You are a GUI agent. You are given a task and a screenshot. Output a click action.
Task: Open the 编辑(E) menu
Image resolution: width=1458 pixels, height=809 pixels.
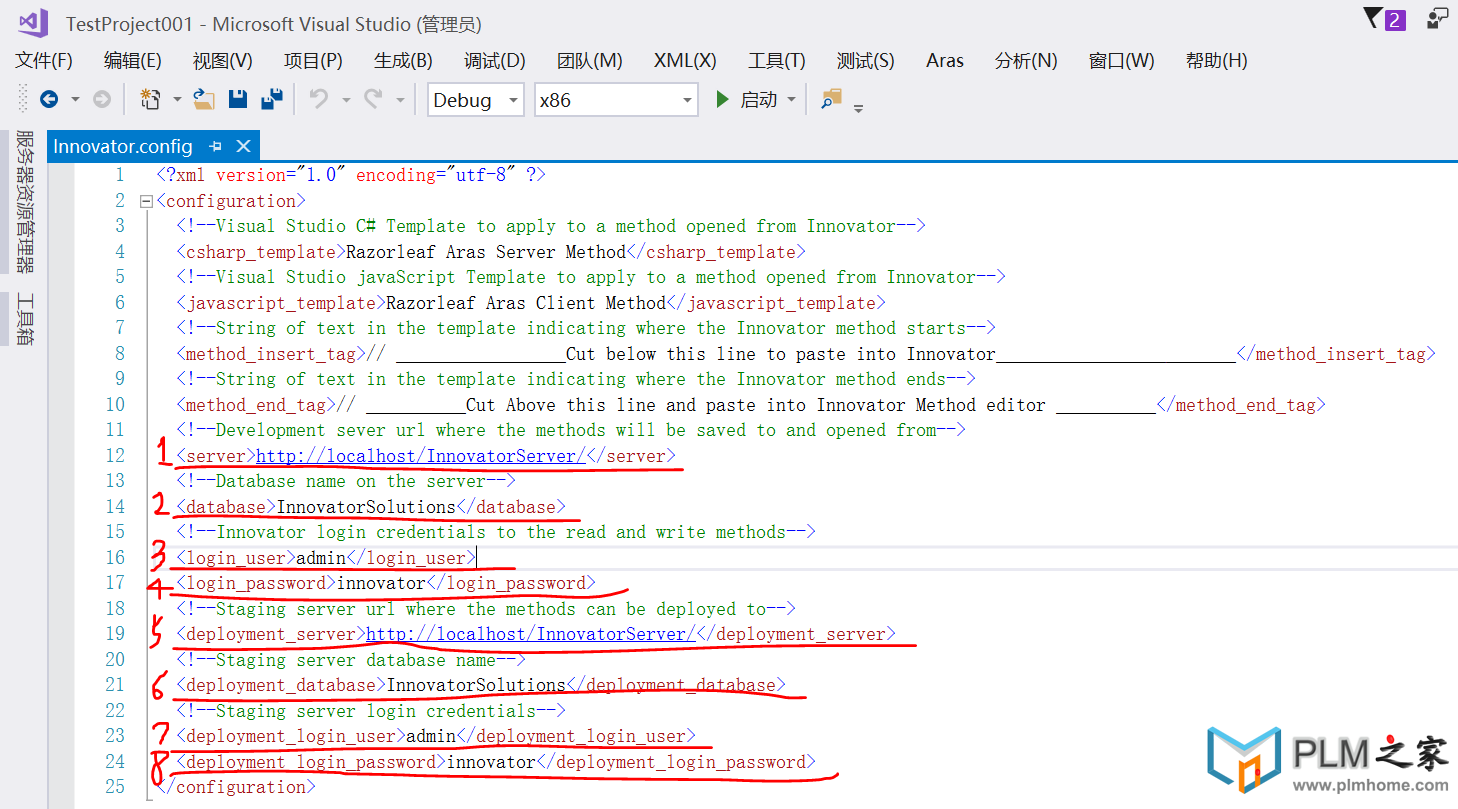(x=133, y=60)
